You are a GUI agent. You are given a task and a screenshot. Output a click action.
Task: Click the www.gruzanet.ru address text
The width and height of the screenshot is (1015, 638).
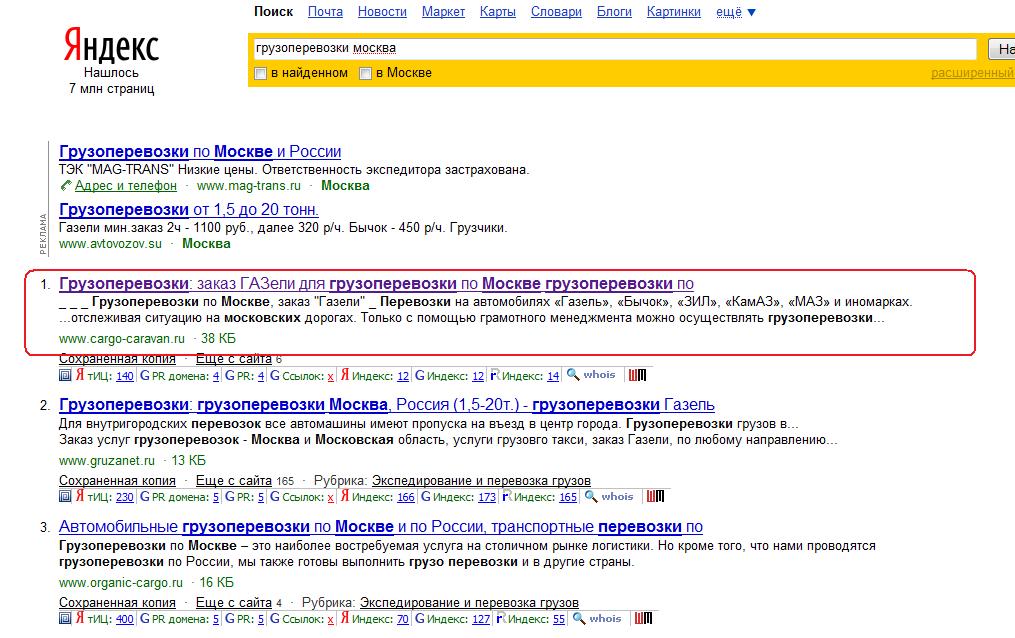[107, 461]
